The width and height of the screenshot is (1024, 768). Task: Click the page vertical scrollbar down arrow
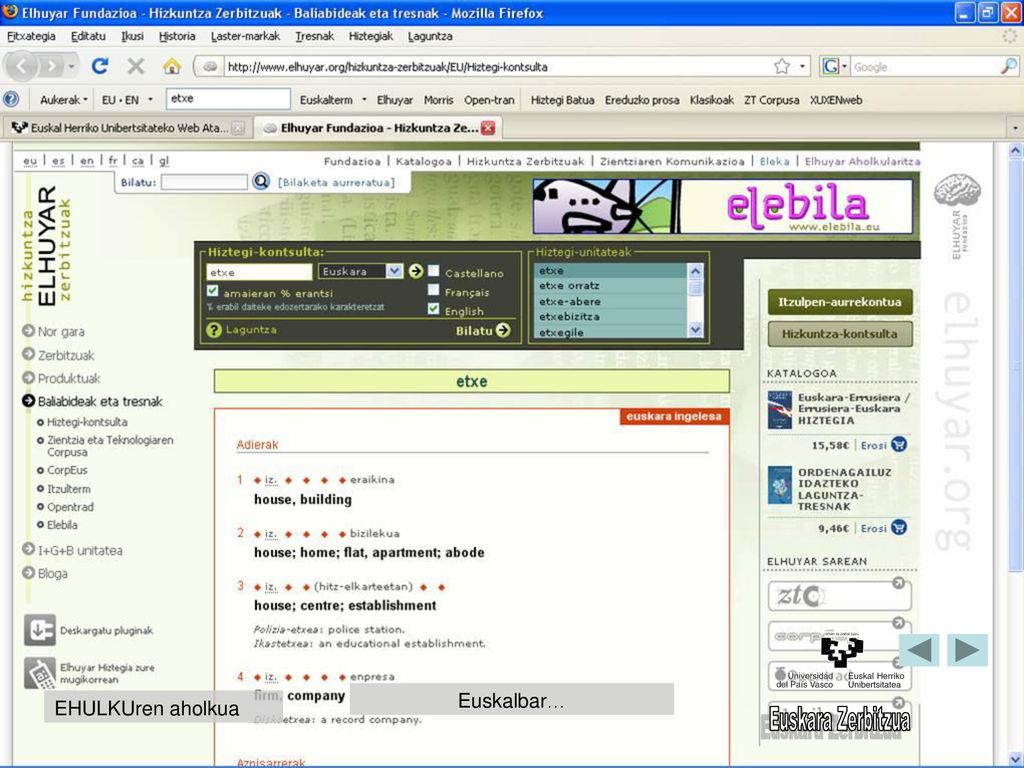pos(1016,758)
